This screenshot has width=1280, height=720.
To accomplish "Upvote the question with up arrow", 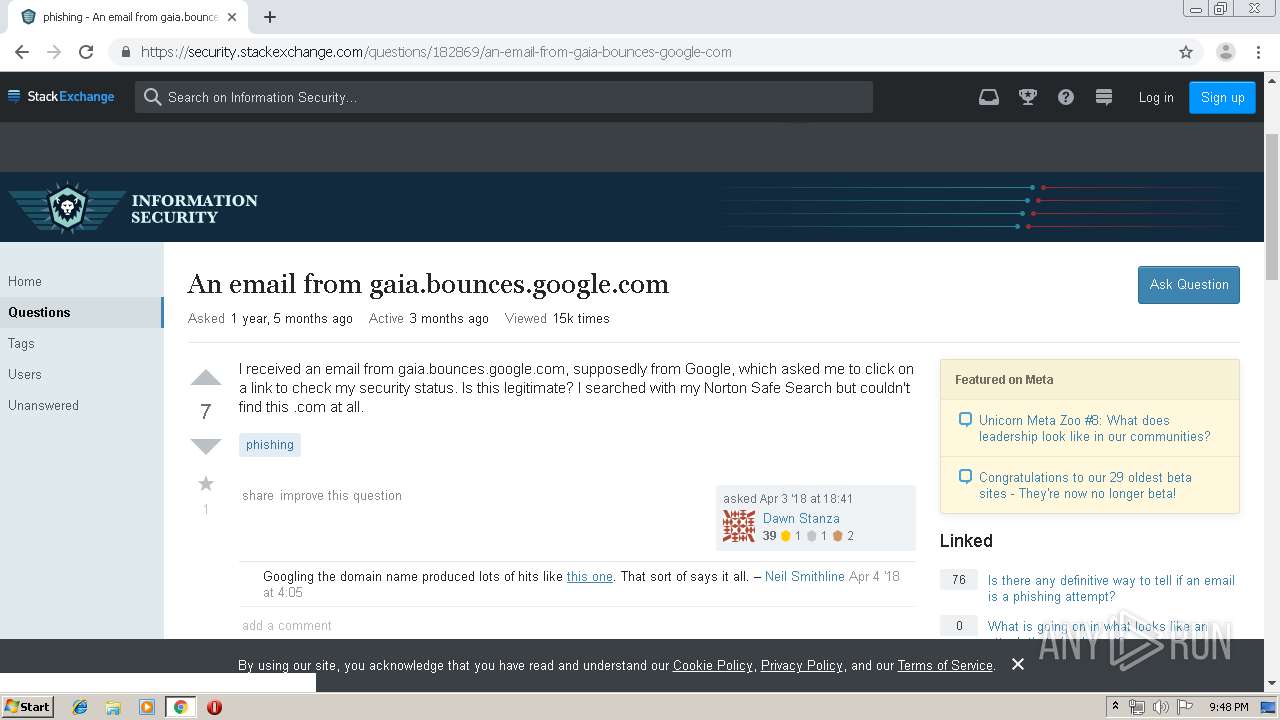I will pyautogui.click(x=206, y=377).
